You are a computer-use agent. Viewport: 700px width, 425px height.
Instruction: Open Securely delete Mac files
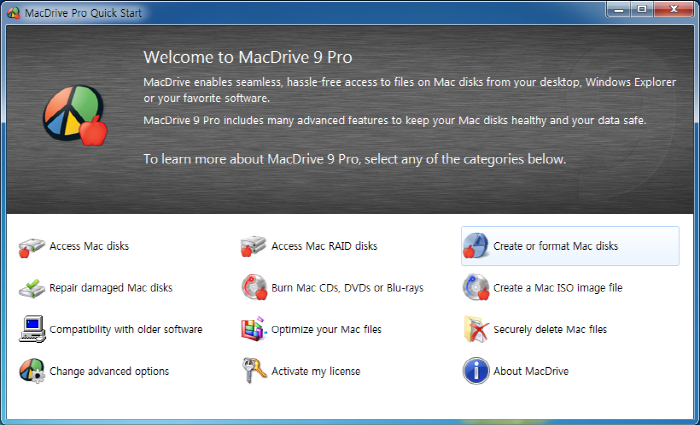point(550,329)
